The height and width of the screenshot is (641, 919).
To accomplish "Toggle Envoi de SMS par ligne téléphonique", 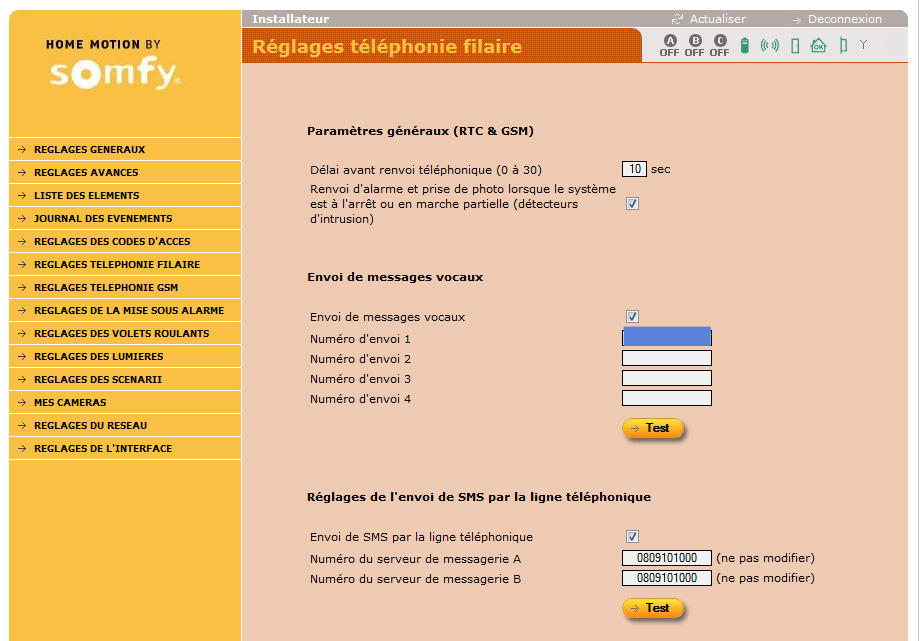I will 632,537.
